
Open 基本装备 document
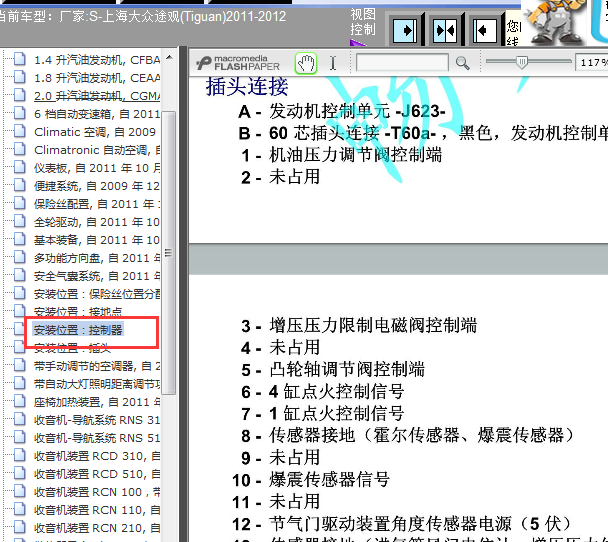point(97,240)
